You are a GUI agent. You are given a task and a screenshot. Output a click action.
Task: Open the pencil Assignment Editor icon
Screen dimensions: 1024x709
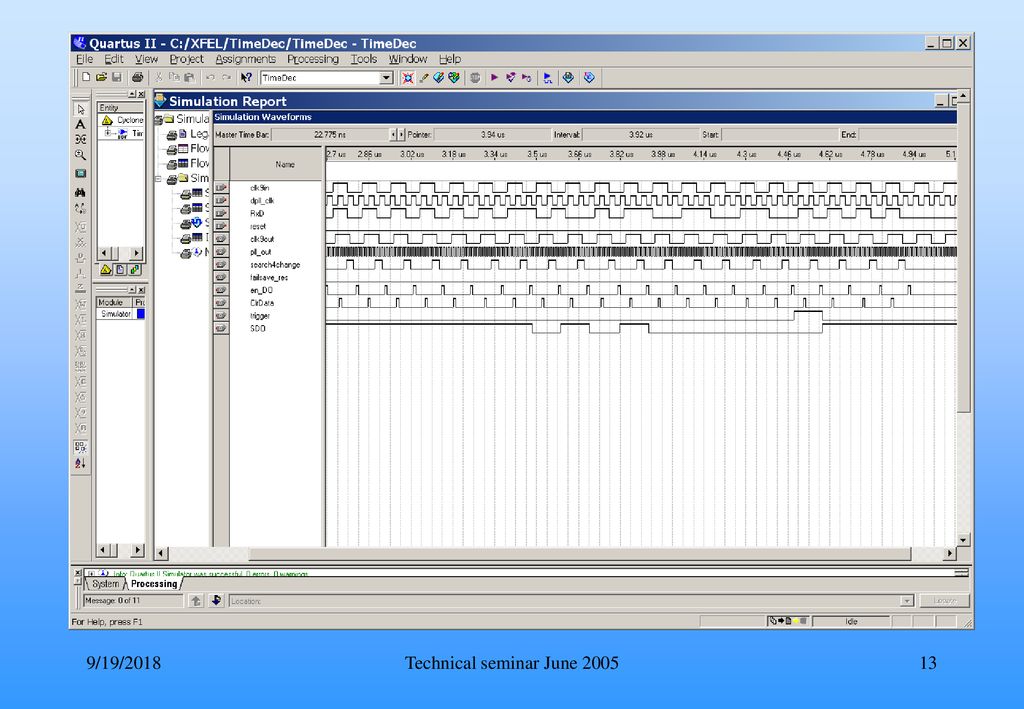(424, 78)
